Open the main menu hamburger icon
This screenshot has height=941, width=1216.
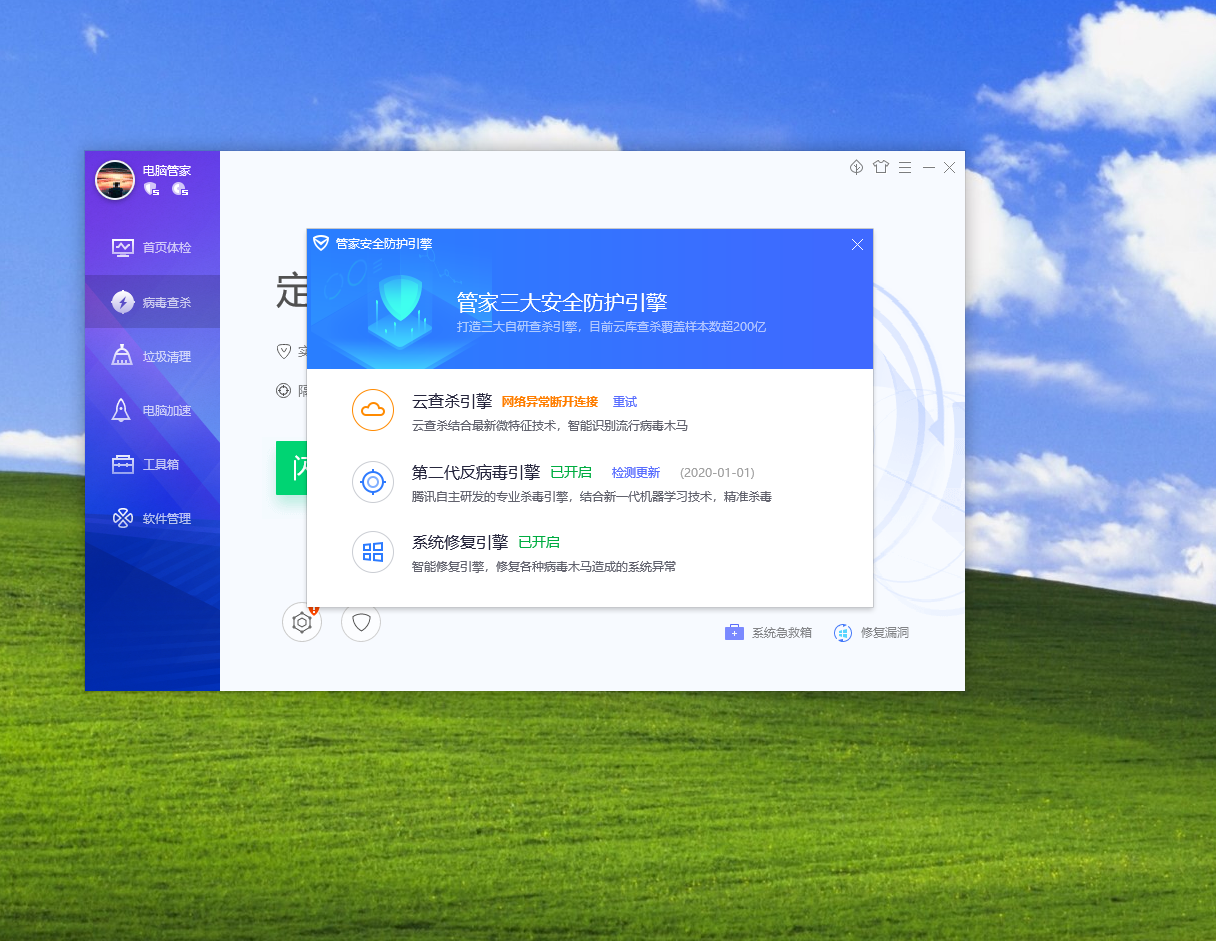[x=905, y=167]
